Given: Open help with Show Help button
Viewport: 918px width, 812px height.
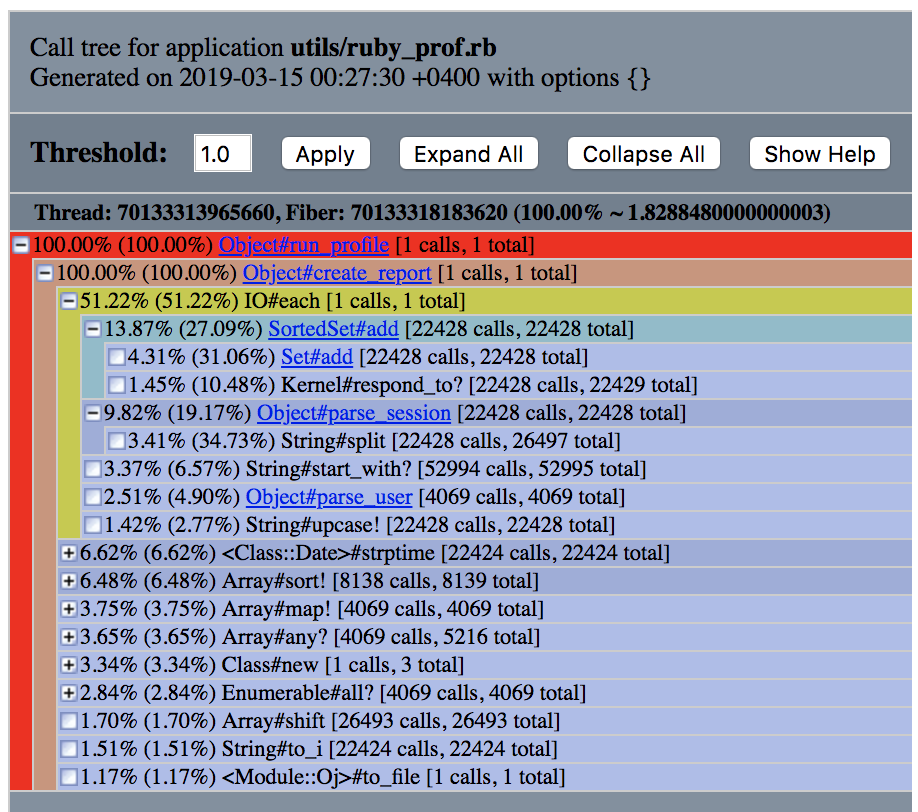Looking at the screenshot, I should (x=820, y=154).
